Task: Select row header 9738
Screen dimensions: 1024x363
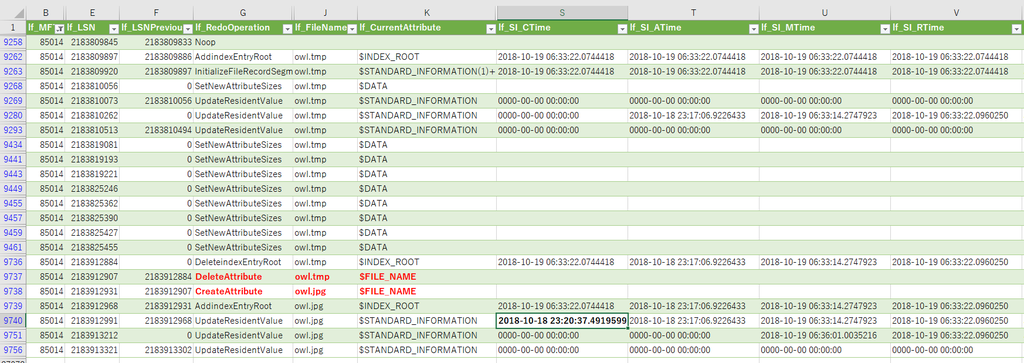Action: tap(13, 291)
